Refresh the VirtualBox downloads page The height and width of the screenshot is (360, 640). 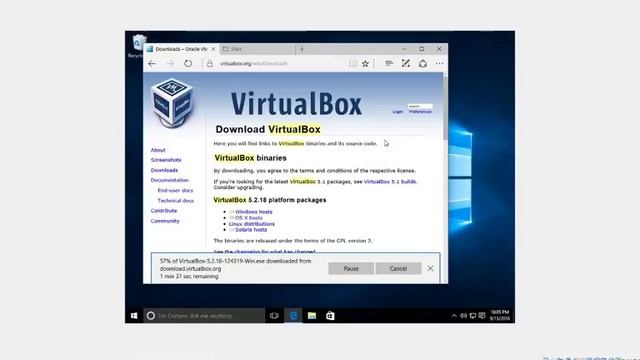pos(188,64)
